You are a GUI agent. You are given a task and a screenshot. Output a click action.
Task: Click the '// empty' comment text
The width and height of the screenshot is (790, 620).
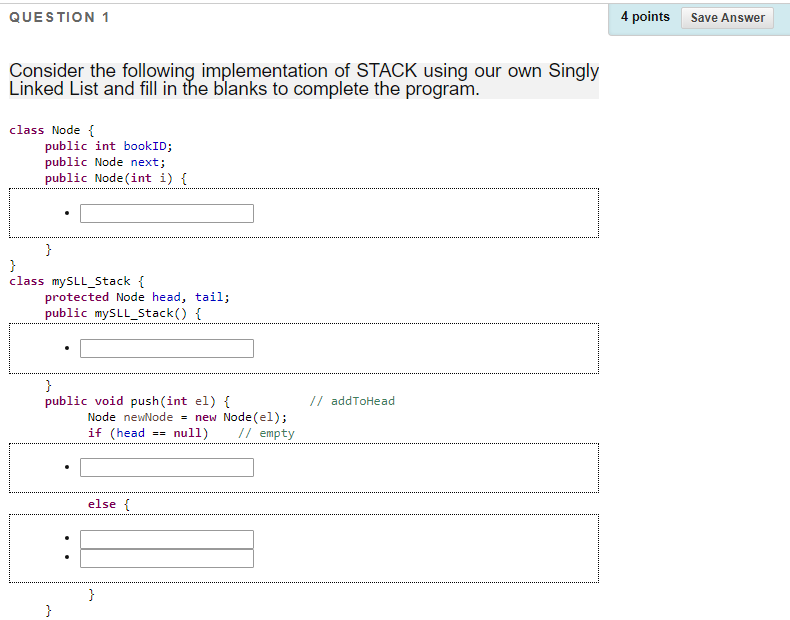[266, 433]
